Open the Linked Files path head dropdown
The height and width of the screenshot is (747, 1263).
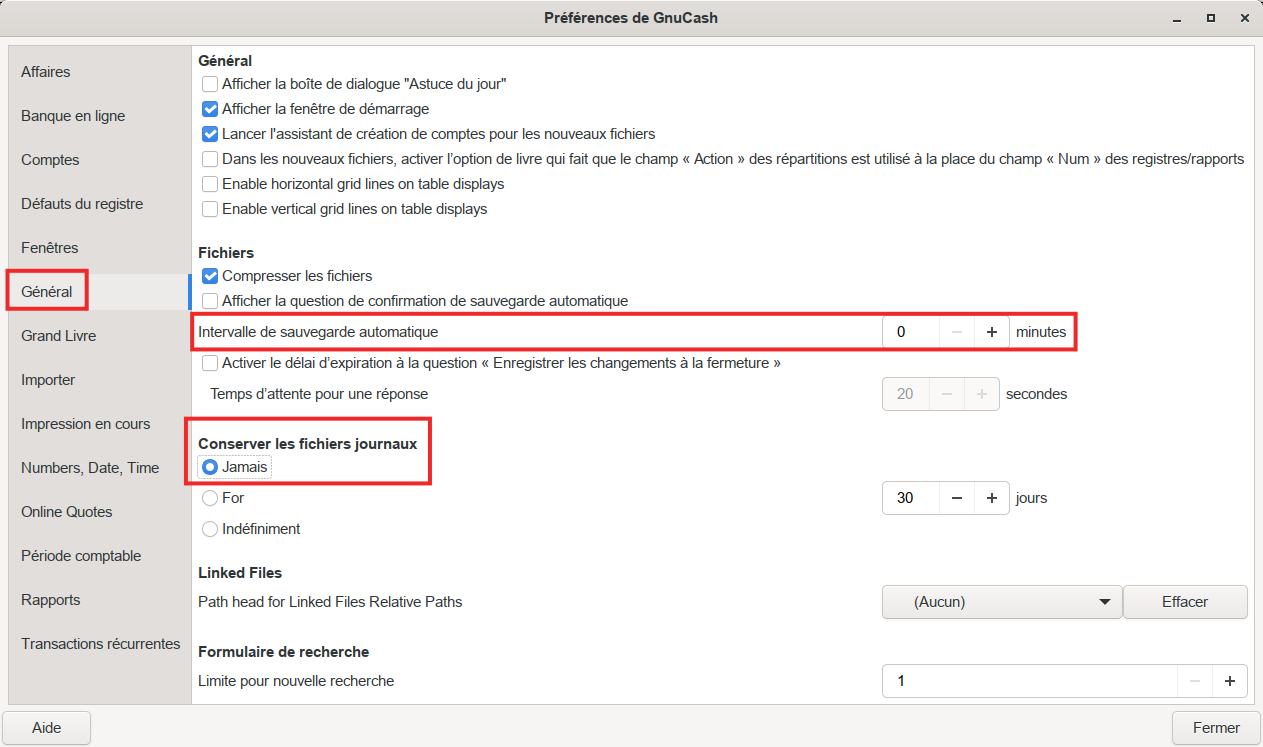click(1001, 602)
